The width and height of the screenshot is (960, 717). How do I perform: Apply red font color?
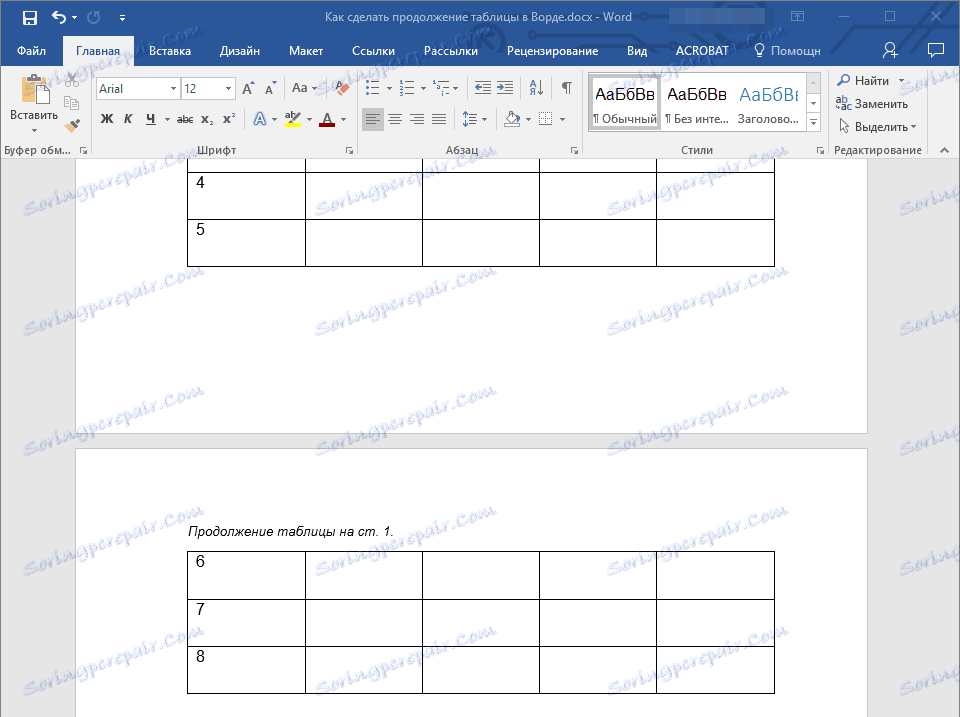pyautogui.click(x=327, y=119)
